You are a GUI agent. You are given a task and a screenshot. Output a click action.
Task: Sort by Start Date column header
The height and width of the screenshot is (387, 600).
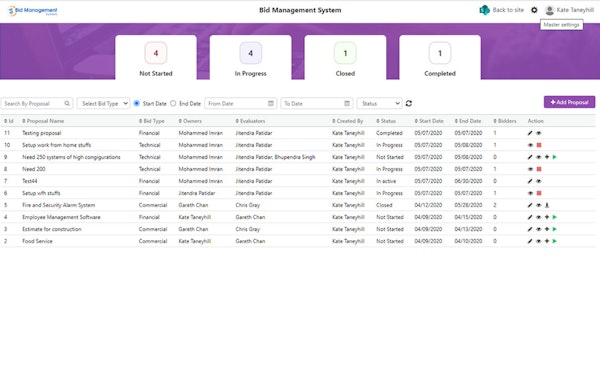click(429, 121)
